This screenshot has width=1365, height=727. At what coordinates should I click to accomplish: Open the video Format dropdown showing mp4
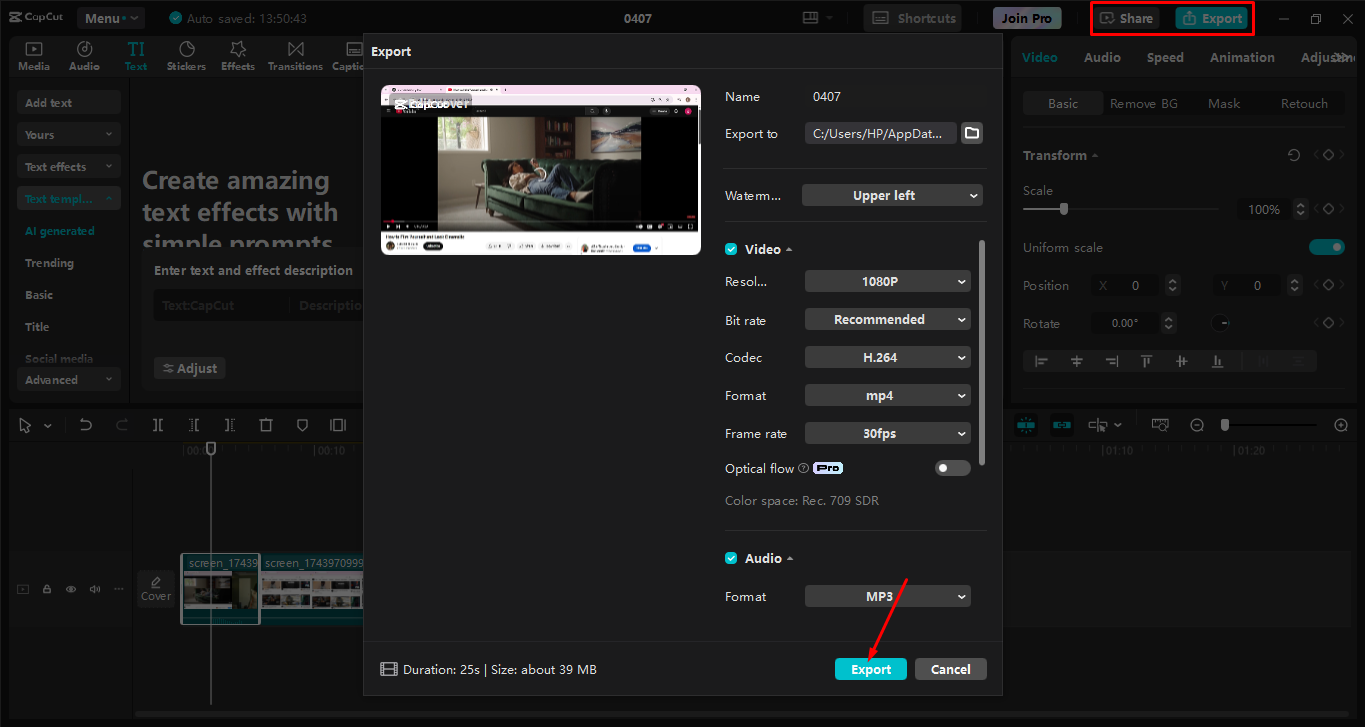(x=888, y=396)
